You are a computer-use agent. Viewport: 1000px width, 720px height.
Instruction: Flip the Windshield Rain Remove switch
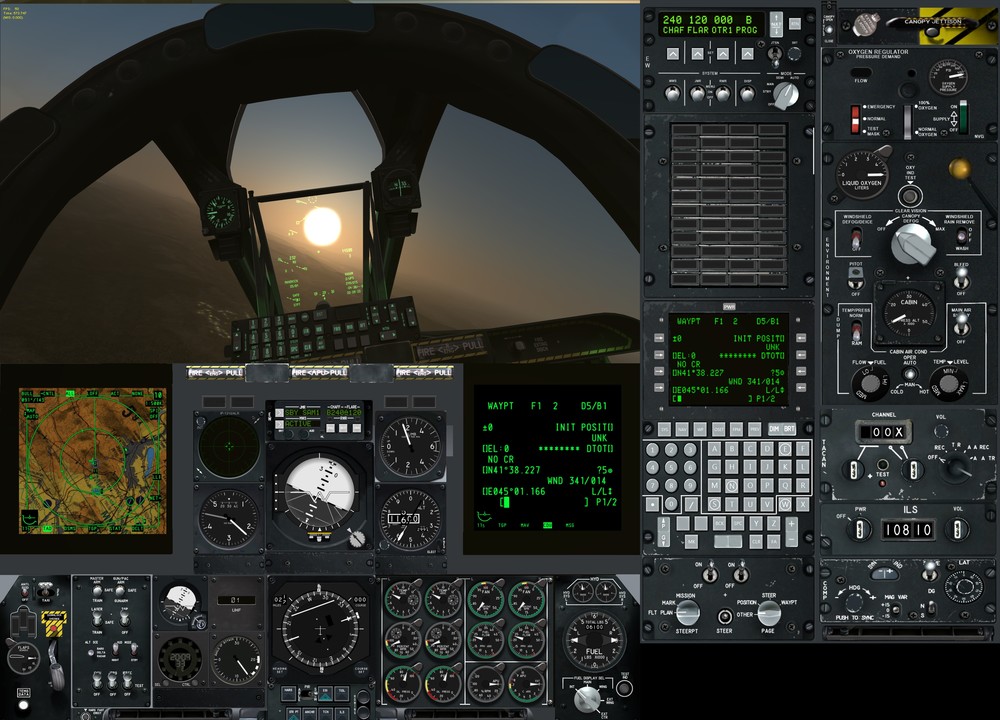962,236
